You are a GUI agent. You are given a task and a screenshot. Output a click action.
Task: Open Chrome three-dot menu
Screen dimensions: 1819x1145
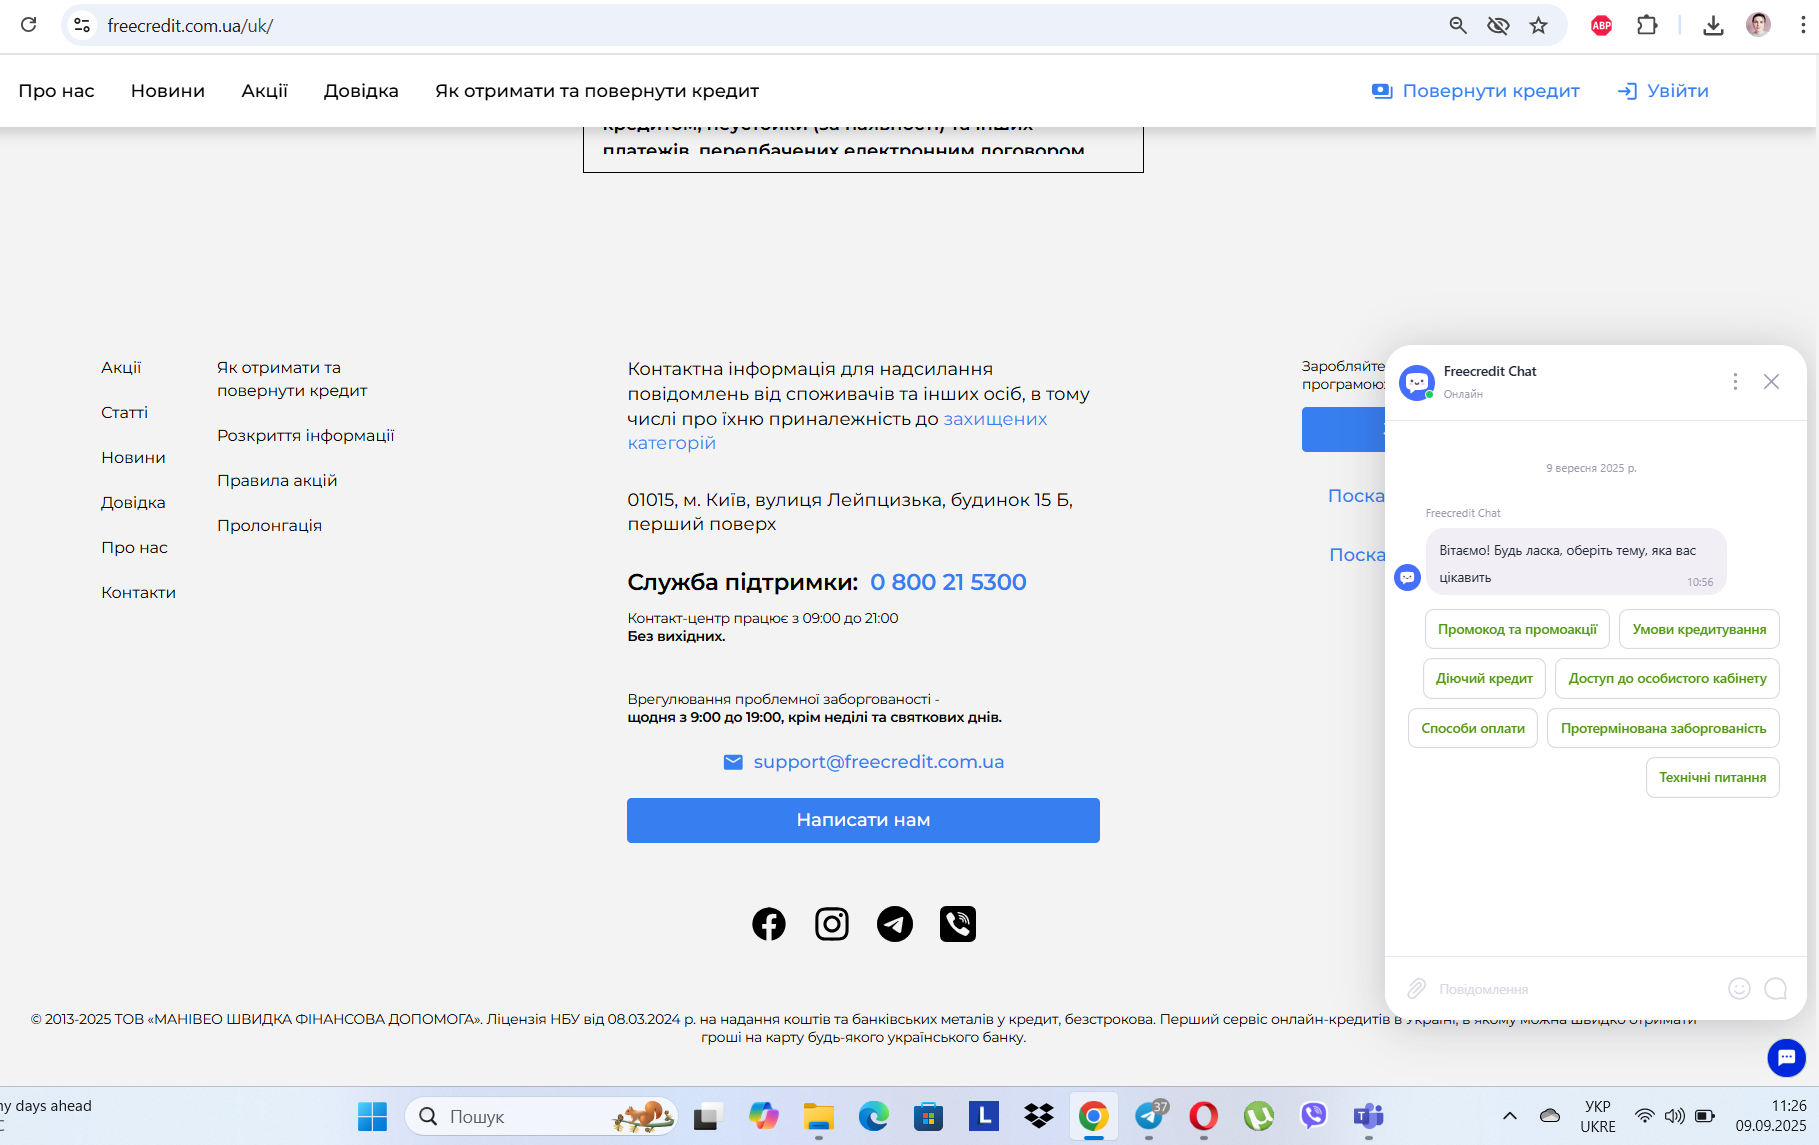(1802, 25)
